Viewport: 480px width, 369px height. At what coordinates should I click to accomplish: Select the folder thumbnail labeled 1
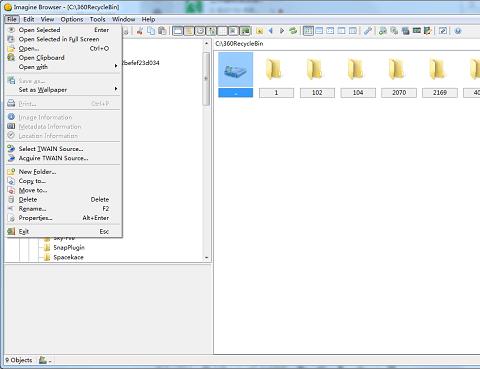pyautogui.click(x=276, y=75)
